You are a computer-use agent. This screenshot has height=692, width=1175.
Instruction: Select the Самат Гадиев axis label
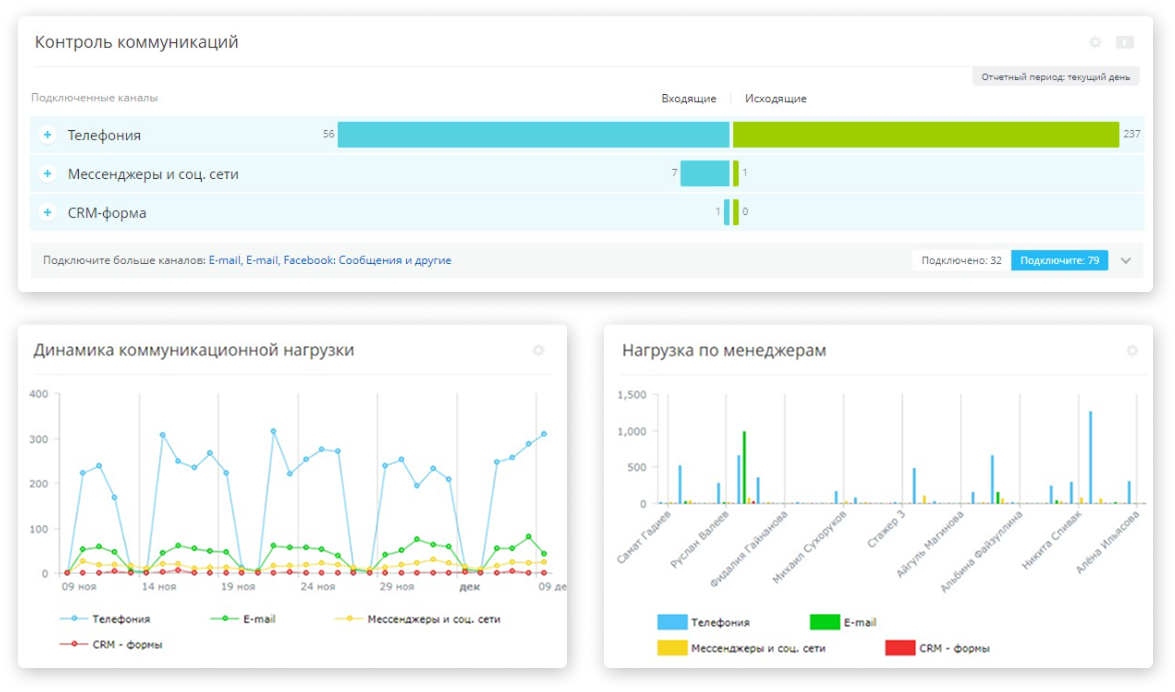pyautogui.click(x=644, y=537)
